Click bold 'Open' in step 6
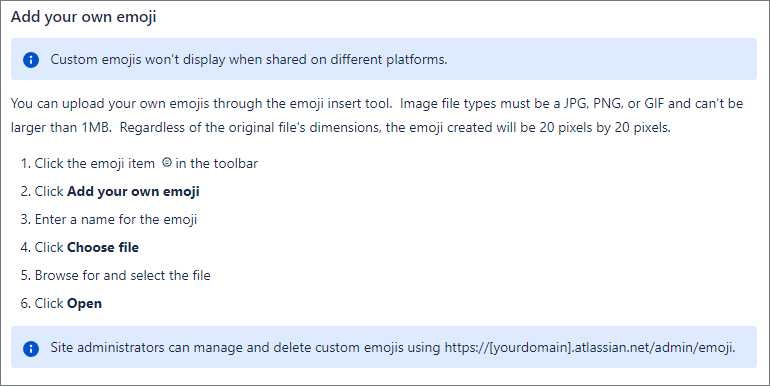The height and width of the screenshot is (386, 770). (84, 303)
